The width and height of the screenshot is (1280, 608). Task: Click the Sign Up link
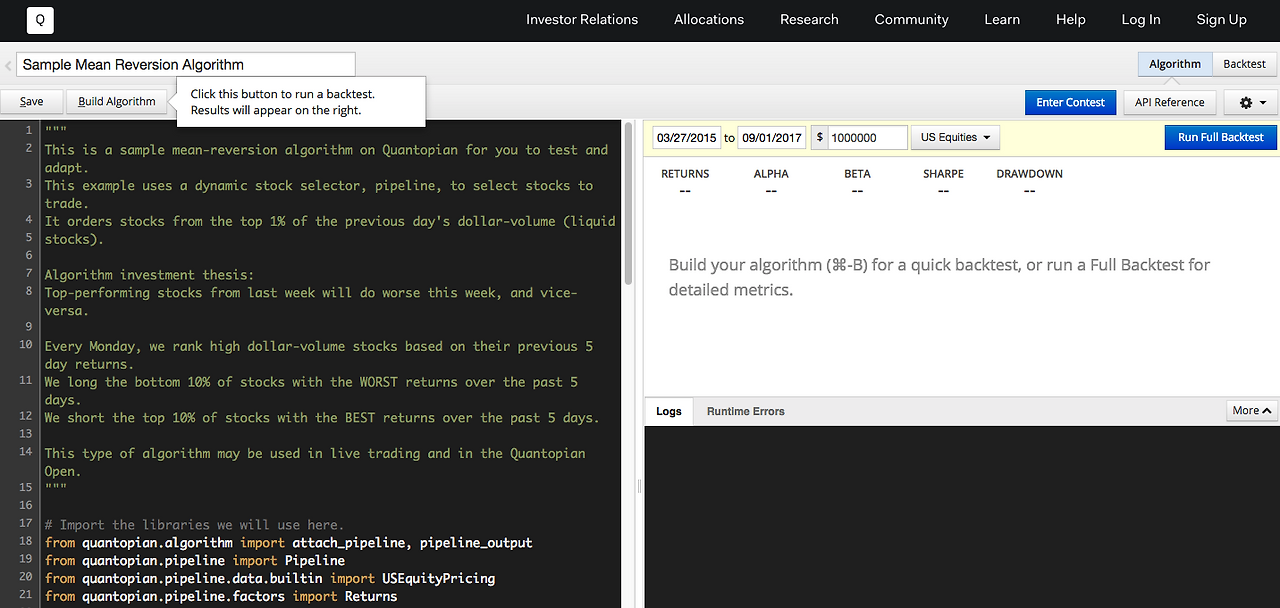(x=1221, y=20)
